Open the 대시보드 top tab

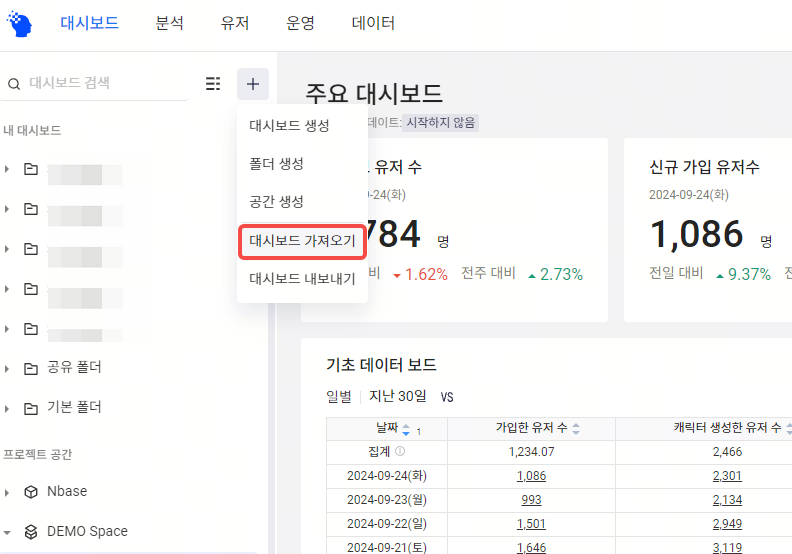click(89, 23)
